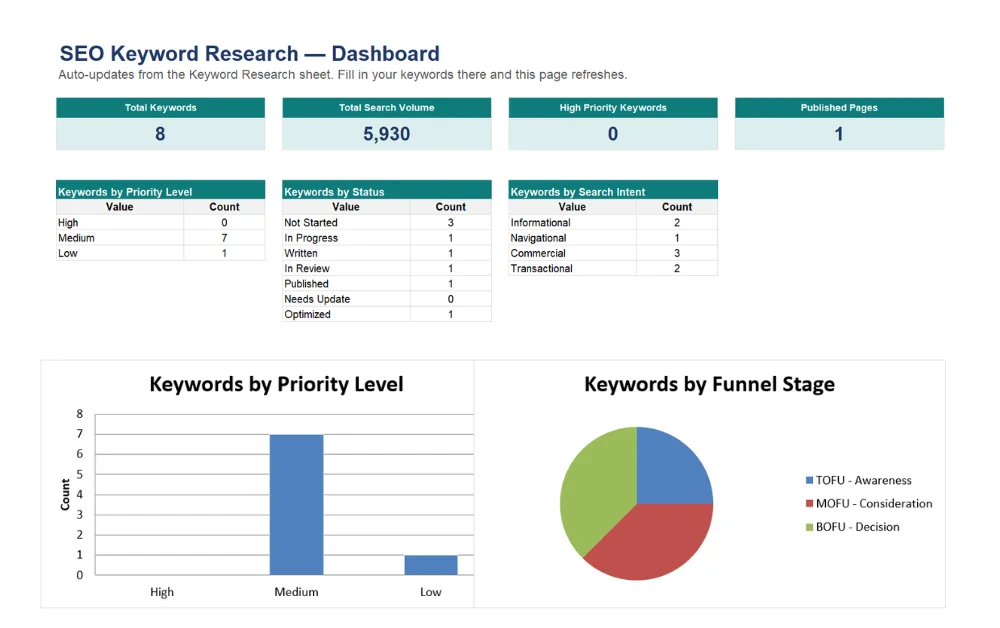This screenshot has height=628, width=1000.
Task: Click the green BOFU legend color marker
Action: pyautogui.click(x=809, y=527)
